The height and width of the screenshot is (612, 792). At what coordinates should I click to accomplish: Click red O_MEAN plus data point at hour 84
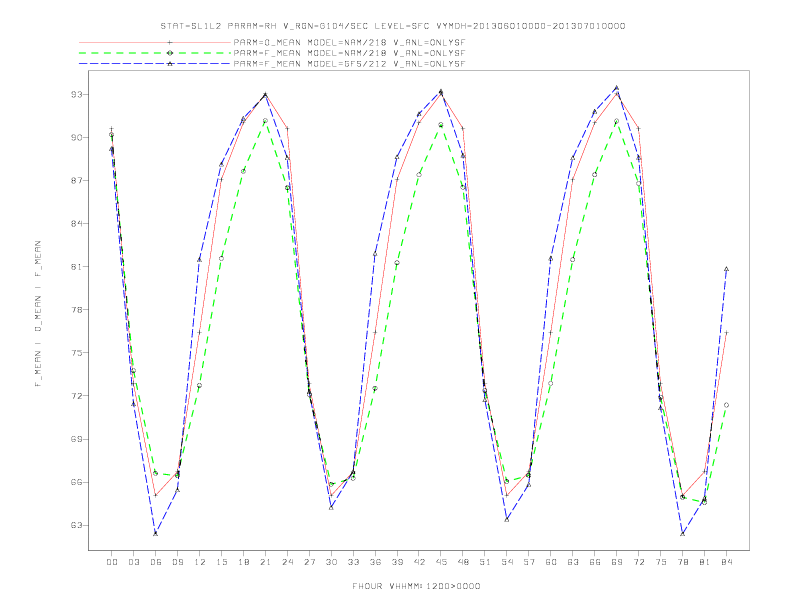pyautogui.click(x=726, y=333)
